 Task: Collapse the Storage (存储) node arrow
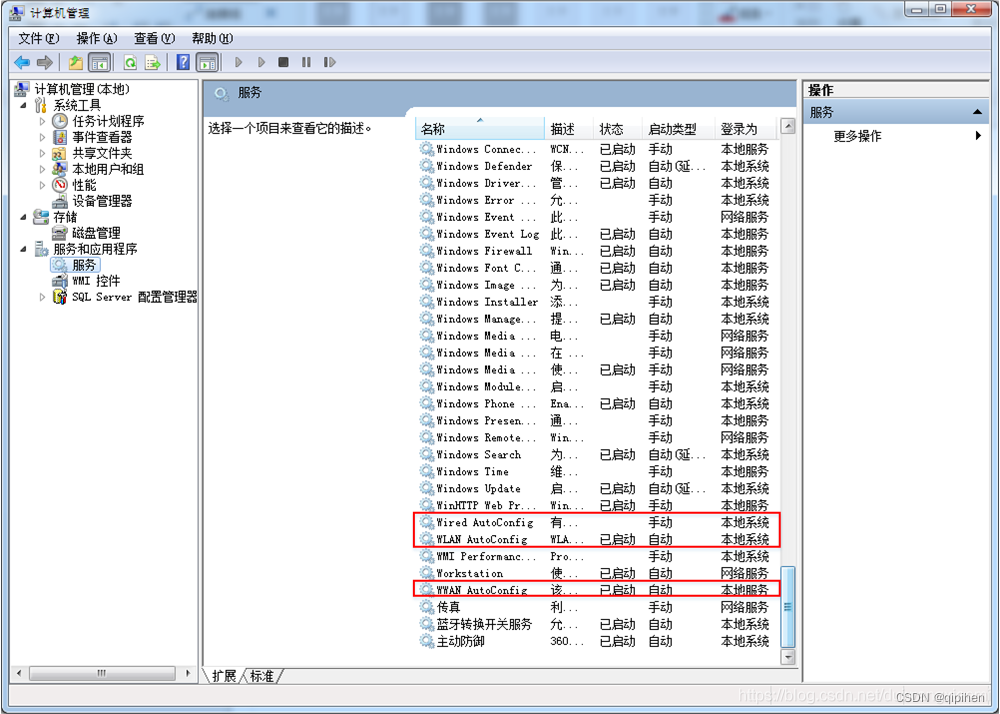point(24,217)
